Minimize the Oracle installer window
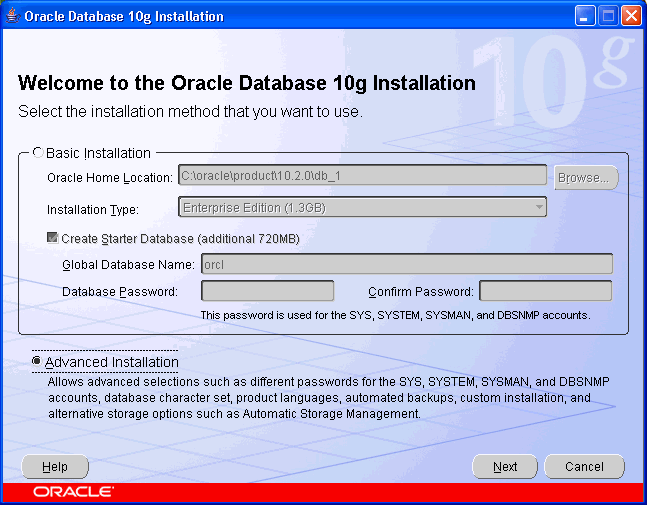This screenshot has height=505, width=647. pos(585,16)
